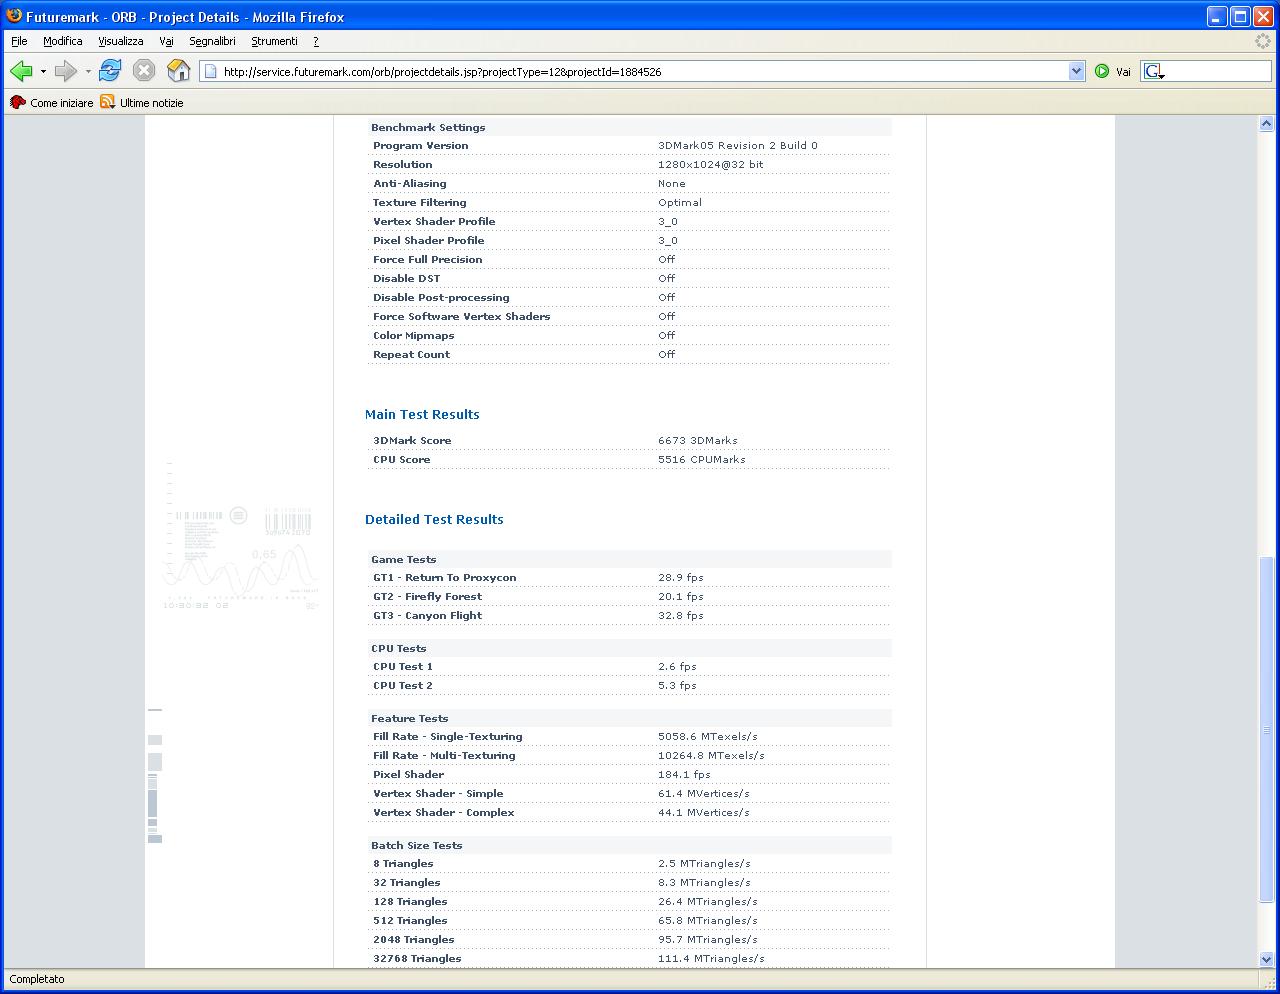This screenshot has width=1280, height=994.
Task: Maximize the Firefox window
Action: point(1239,16)
